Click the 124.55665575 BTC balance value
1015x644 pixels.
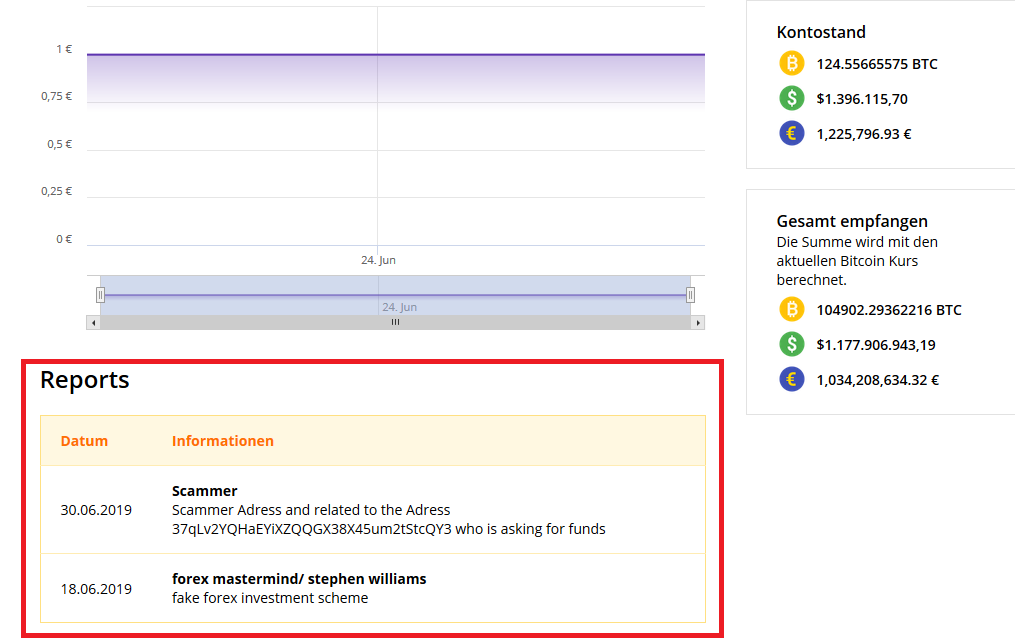tap(876, 64)
